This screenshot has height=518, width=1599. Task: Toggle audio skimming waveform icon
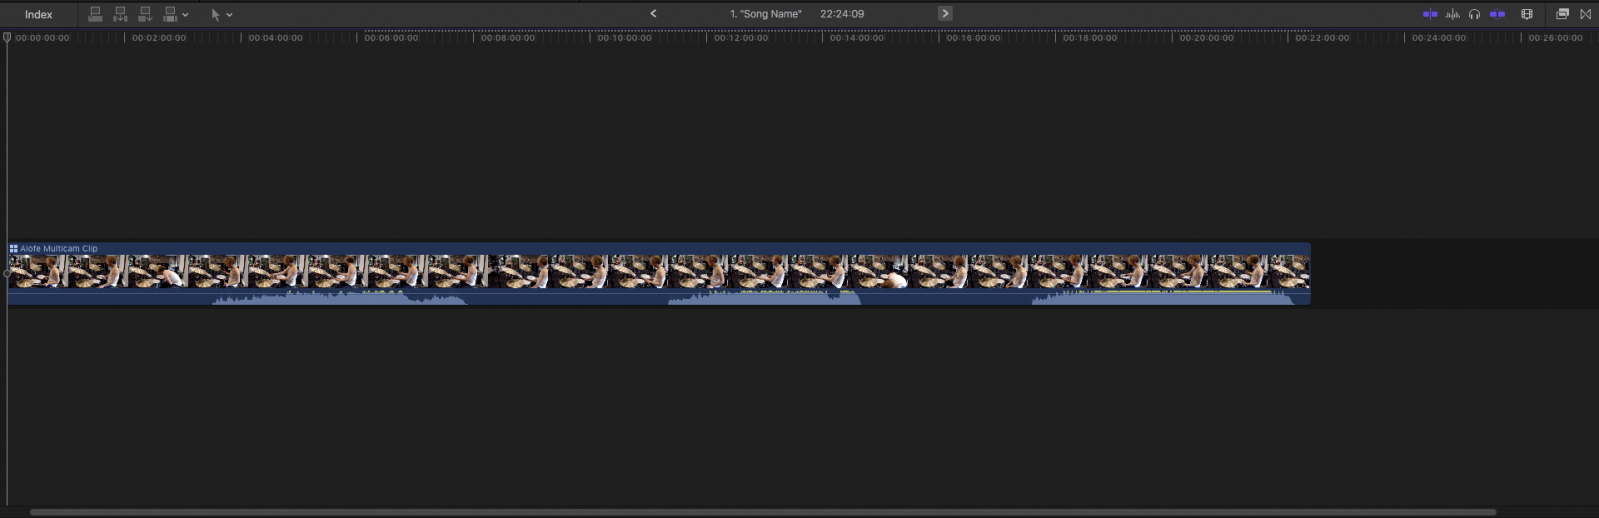1452,14
